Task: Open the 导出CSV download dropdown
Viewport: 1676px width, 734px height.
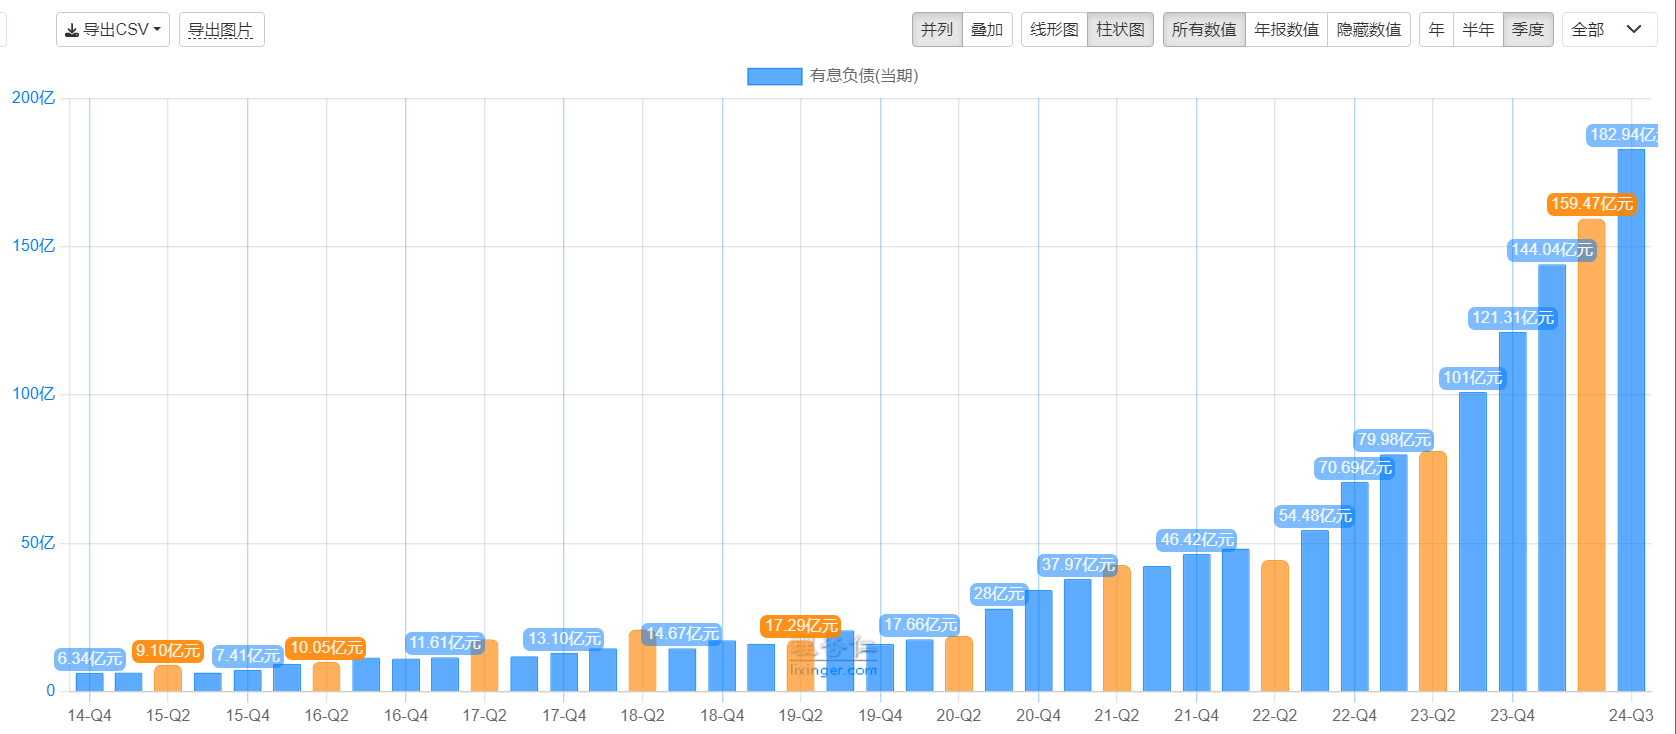Action: coord(113,30)
